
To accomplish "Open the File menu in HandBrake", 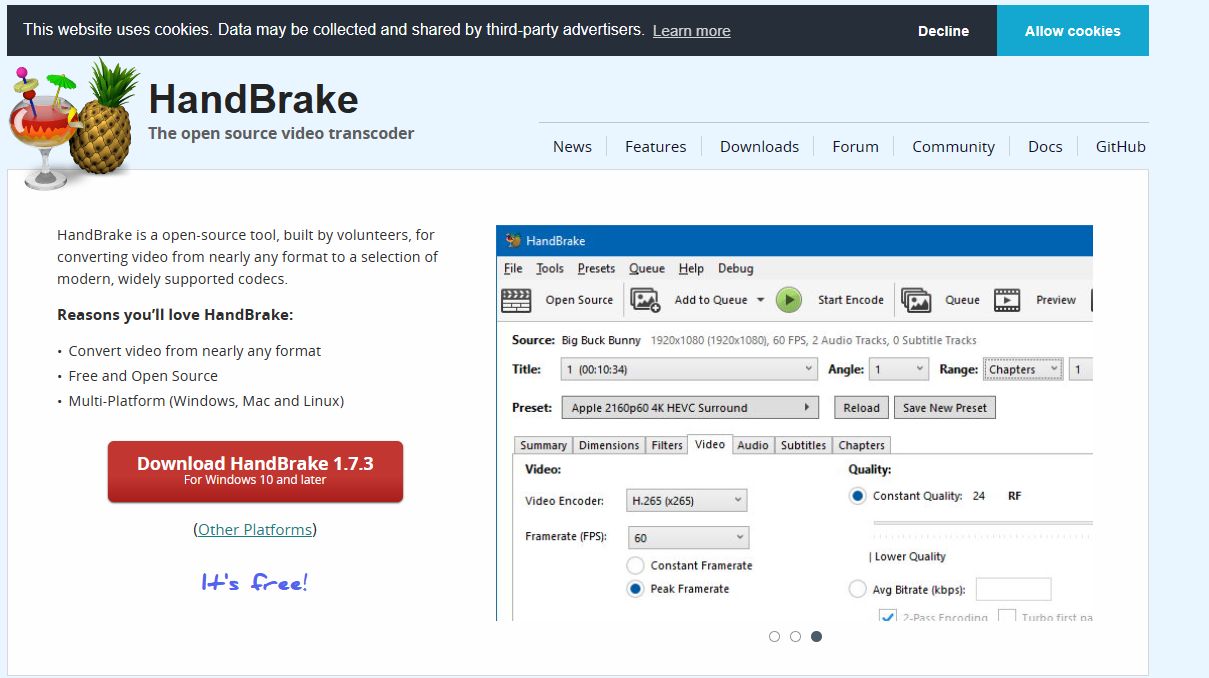I will [513, 269].
